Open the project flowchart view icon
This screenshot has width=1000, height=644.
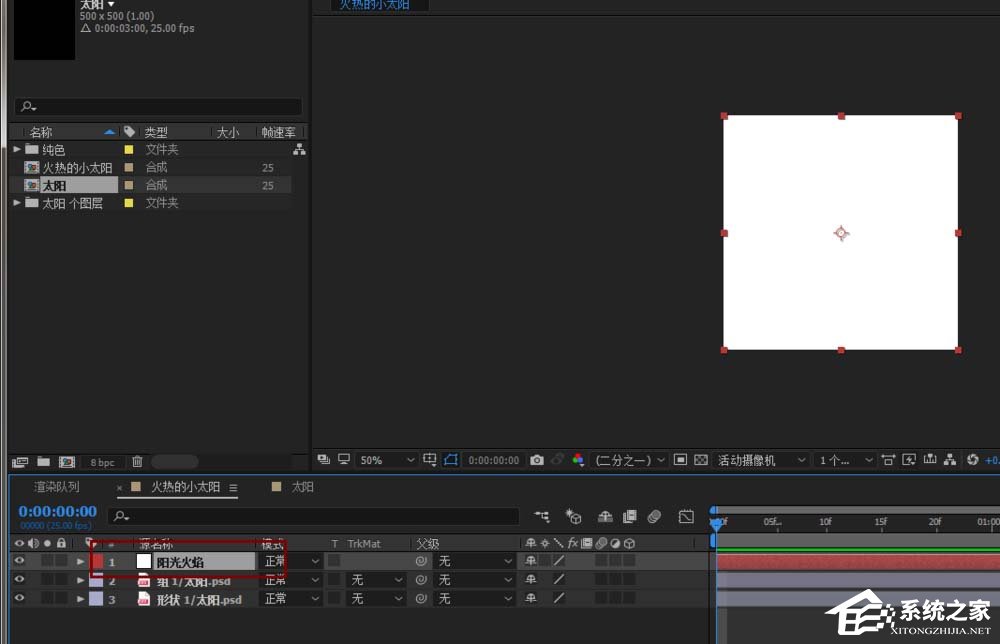click(298, 149)
